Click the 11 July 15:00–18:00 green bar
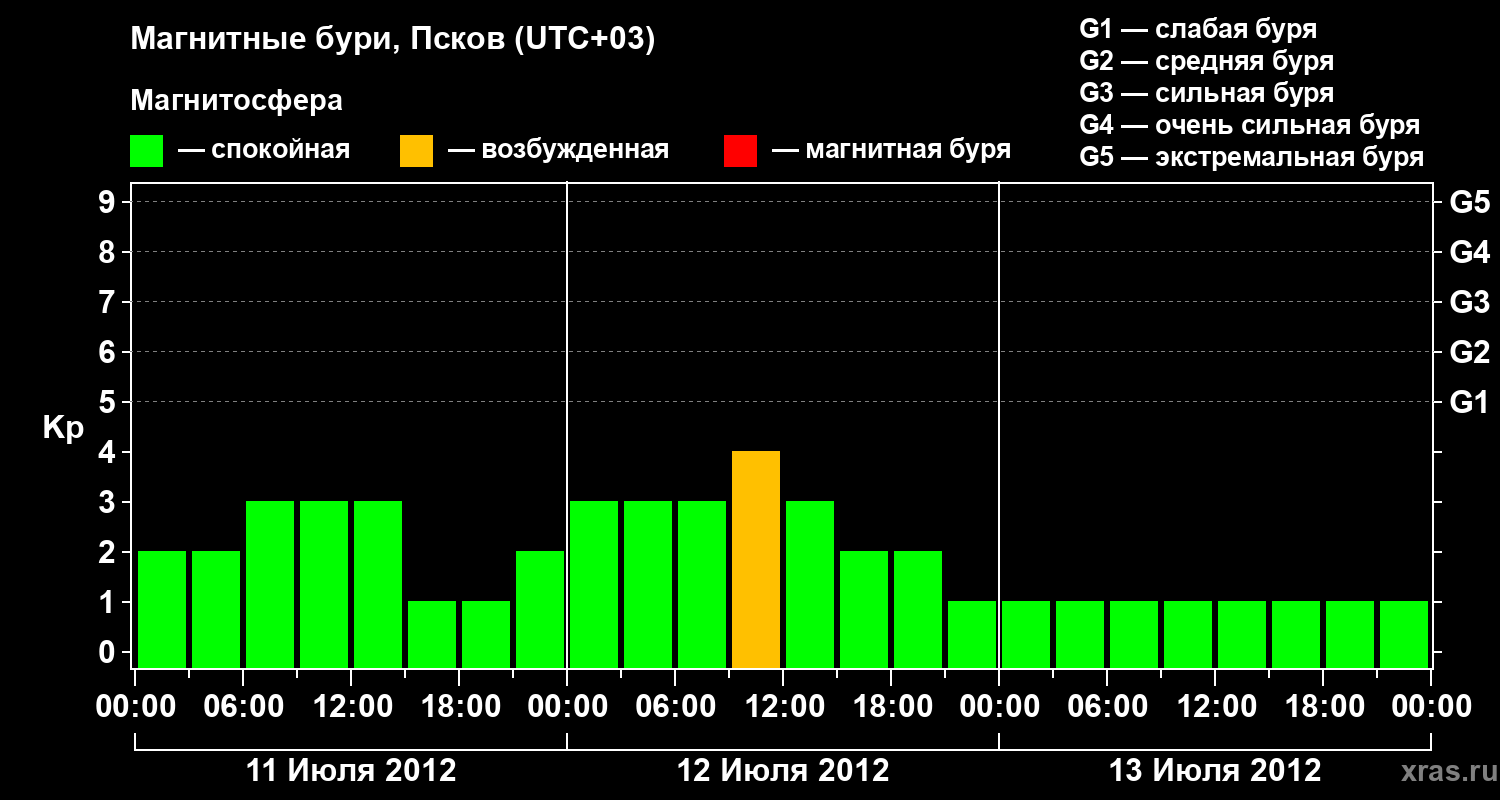The width and height of the screenshot is (1500, 800). pos(432,635)
